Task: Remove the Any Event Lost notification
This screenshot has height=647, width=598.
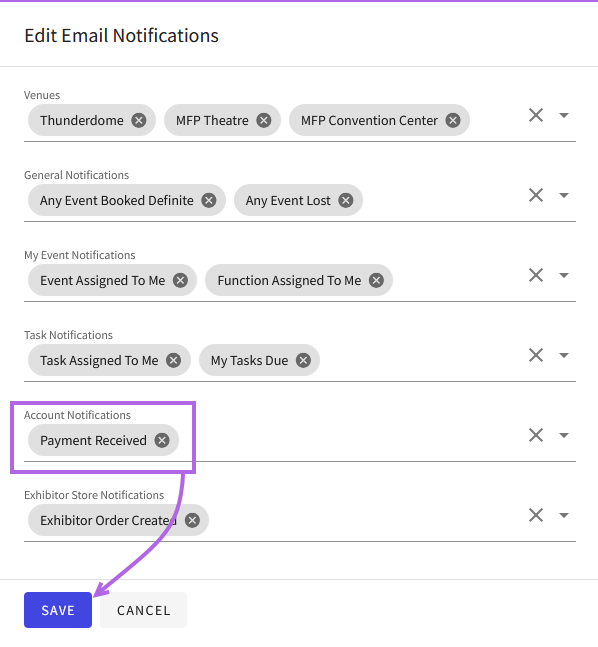Action: tap(346, 201)
